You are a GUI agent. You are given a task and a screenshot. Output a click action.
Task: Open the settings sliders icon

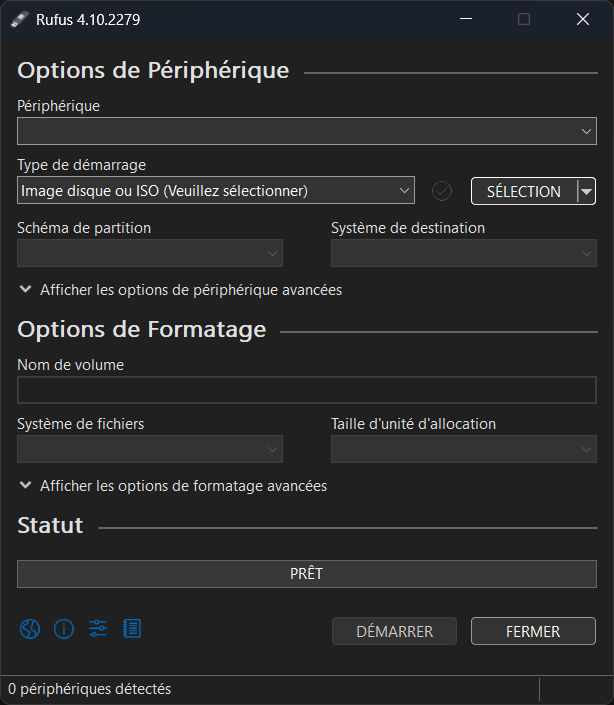click(x=98, y=629)
